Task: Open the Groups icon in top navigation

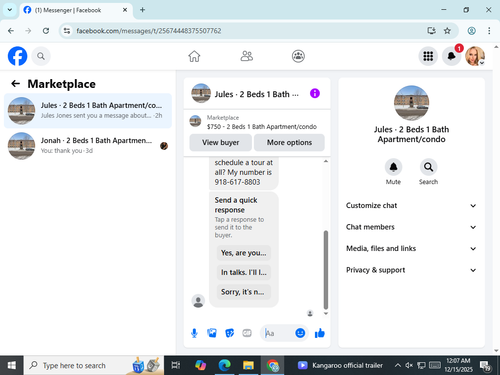Action: pyautogui.click(x=298, y=56)
